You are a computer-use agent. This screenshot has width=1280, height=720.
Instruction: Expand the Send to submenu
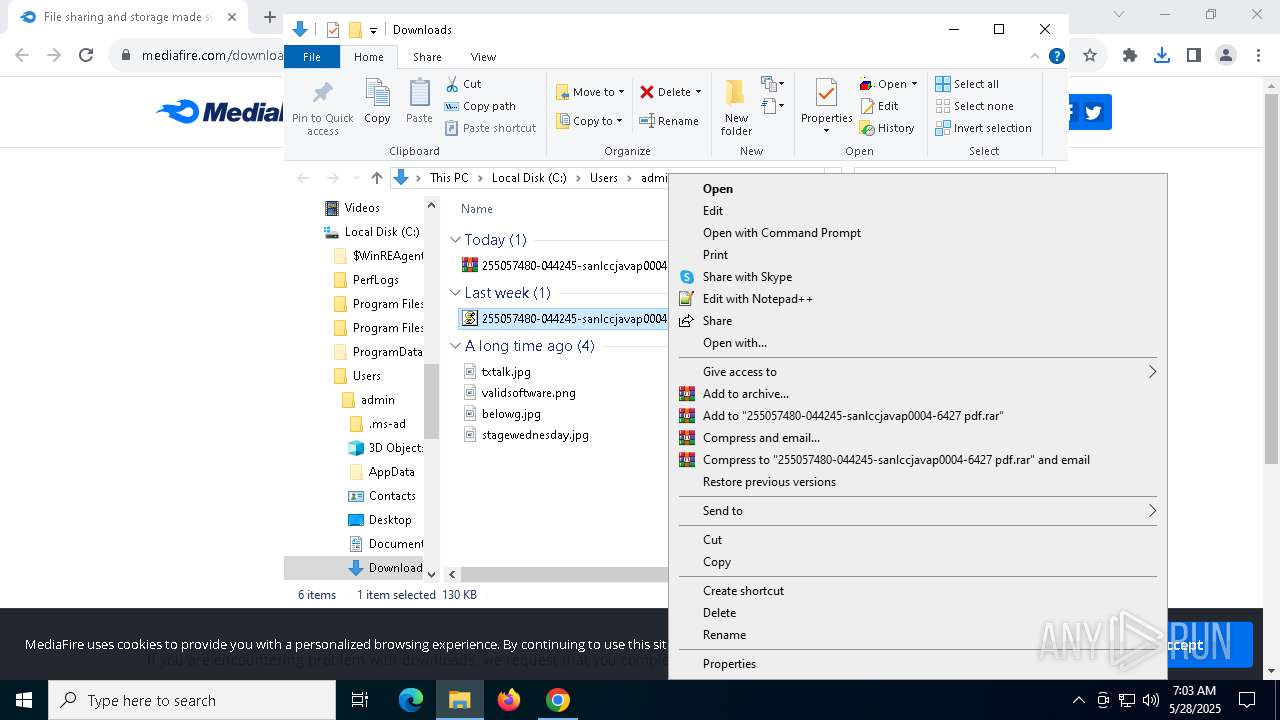918,511
